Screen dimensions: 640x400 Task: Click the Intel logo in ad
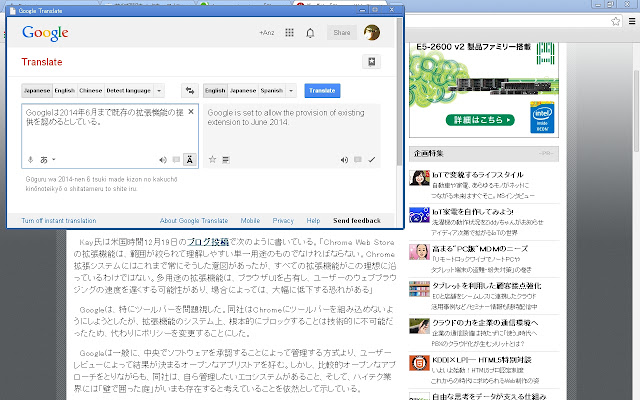coord(542,118)
